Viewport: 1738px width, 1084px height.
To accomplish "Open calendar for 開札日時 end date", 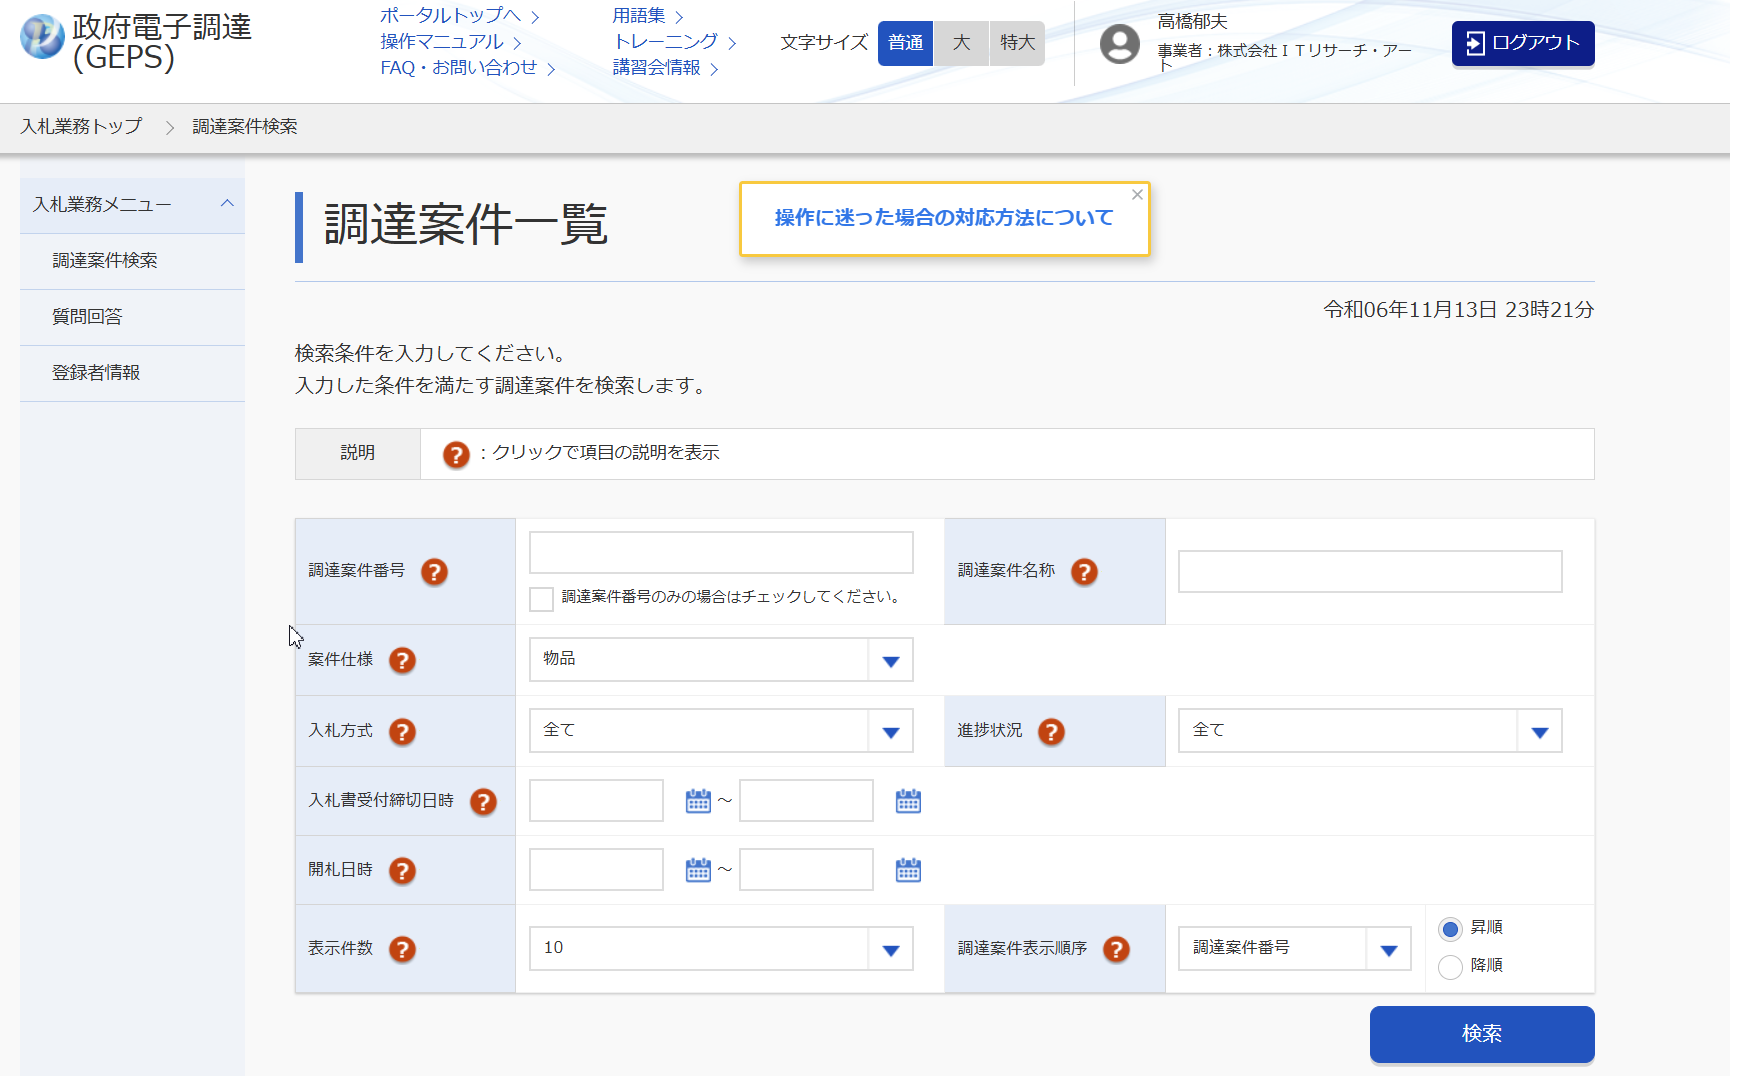I will tap(908, 870).
